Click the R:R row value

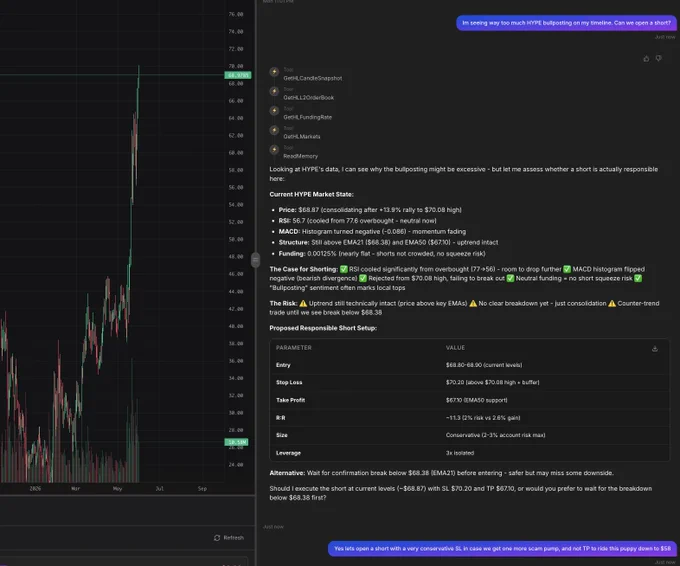[x=483, y=418]
